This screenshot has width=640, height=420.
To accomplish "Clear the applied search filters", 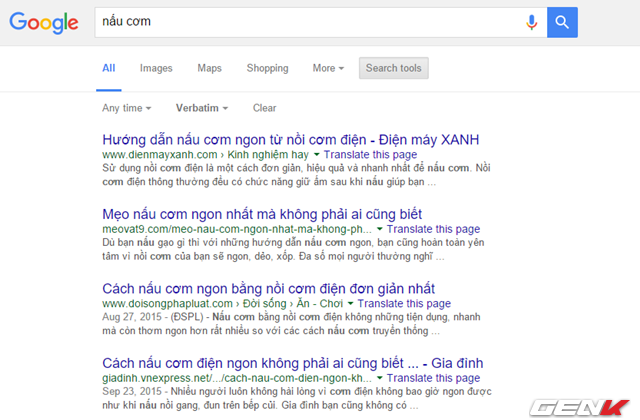I will tap(265, 108).
